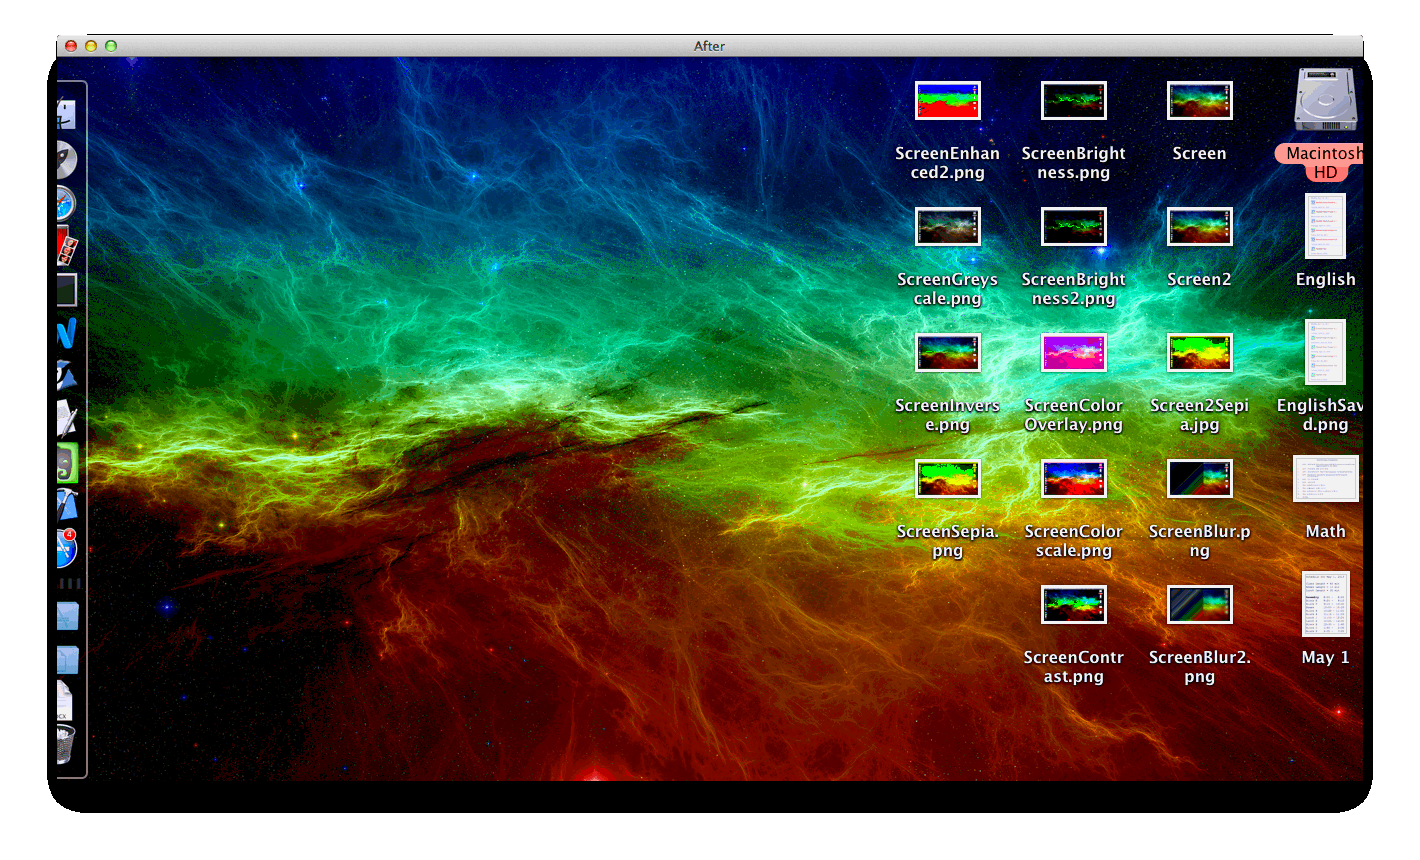Open Safari compass icon in the dock
1420x860 pixels.
[x=66, y=203]
